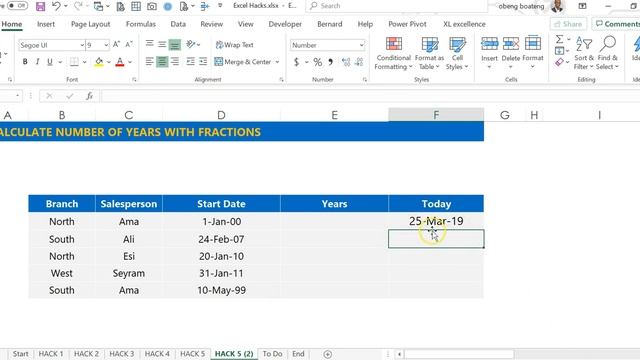This screenshot has width=640, height=360.
Task: Click the camera icon in the quick access toolbar
Action: click(x=152, y=6)
